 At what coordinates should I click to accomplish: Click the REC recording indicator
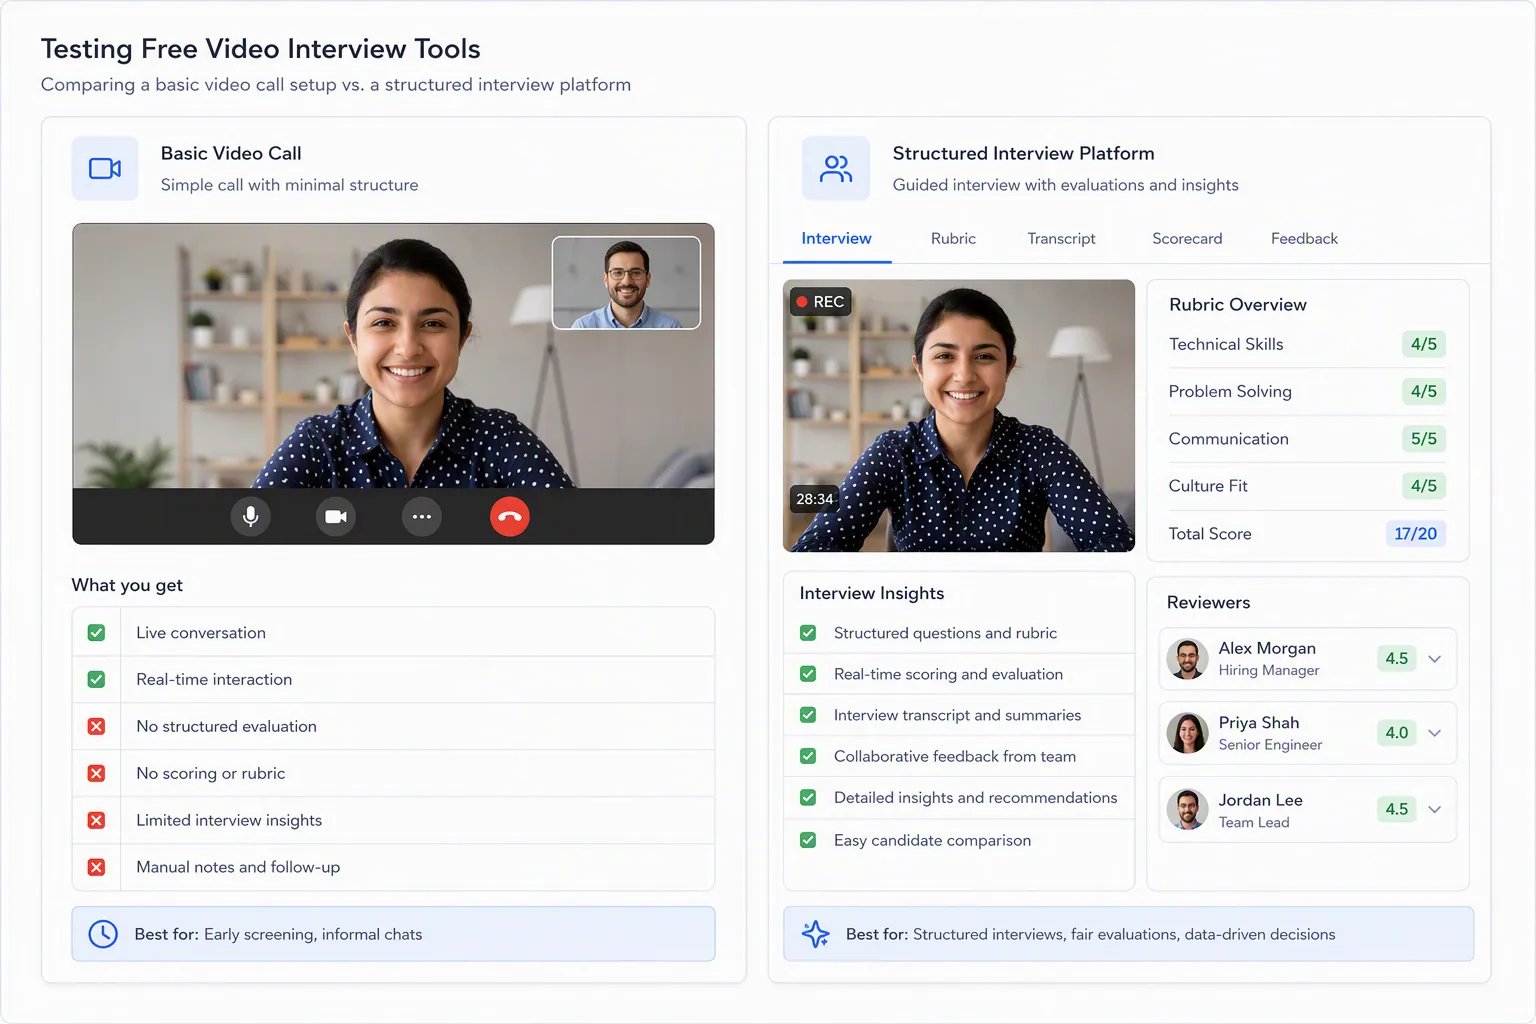coord(821,302)
